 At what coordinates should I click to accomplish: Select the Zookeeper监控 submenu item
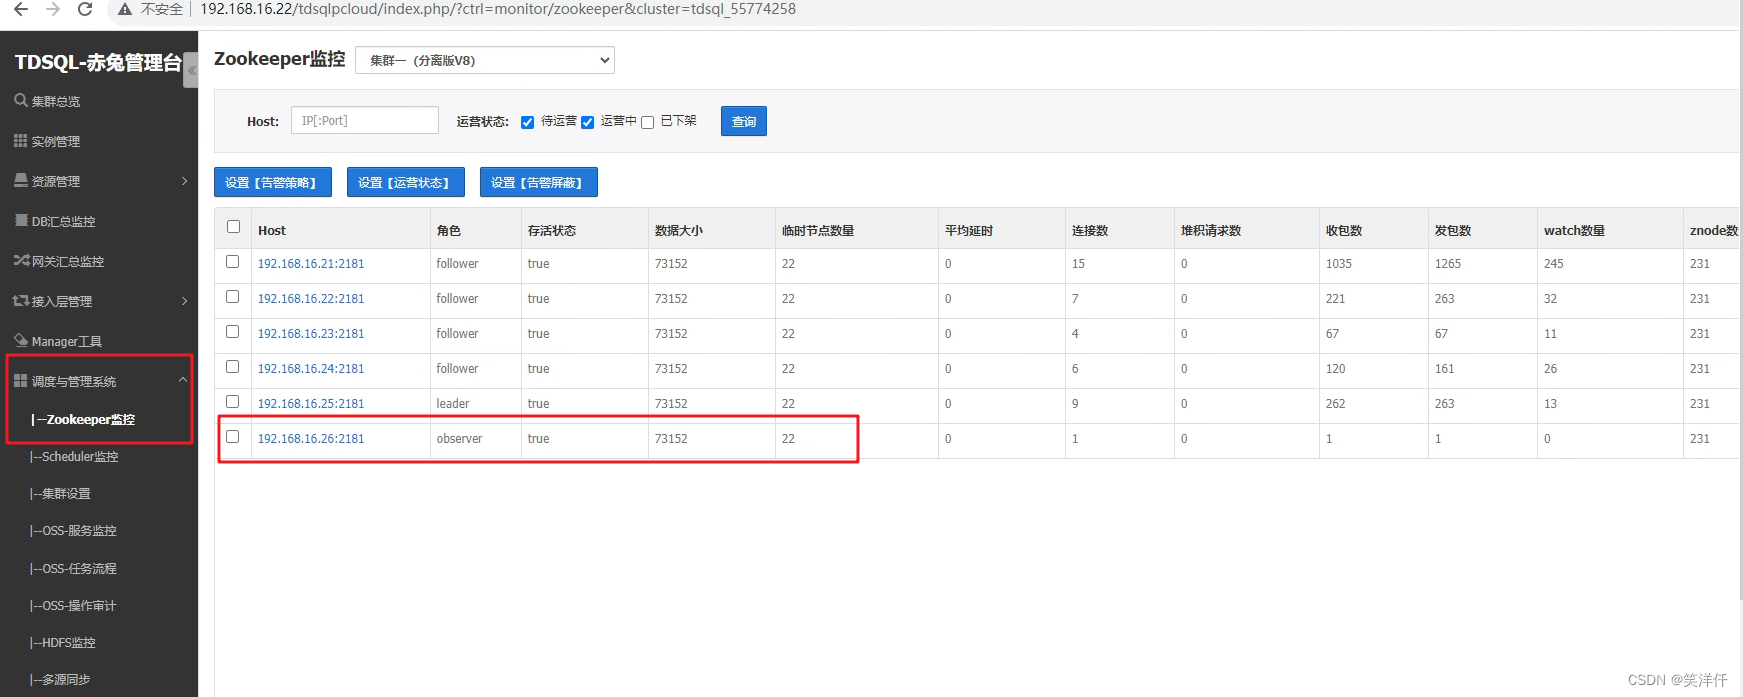pyautogui.click(x=83, y=419)
